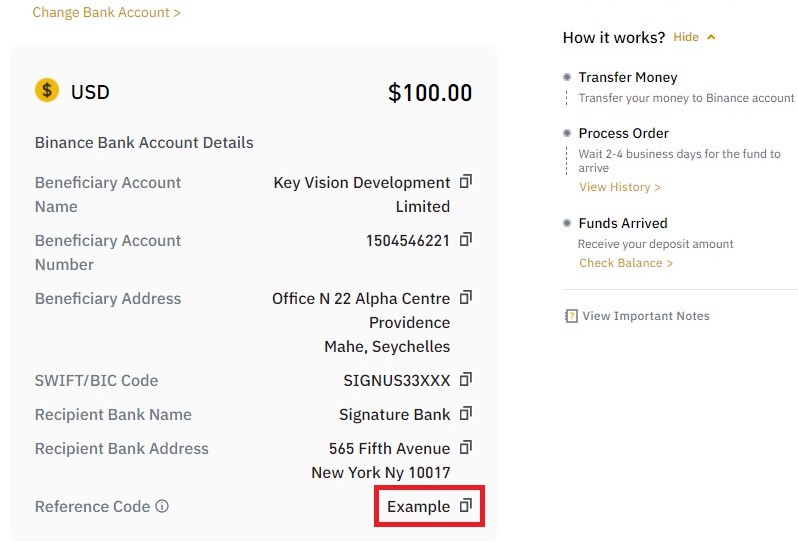Copy Signature Bank recipient name
Viewport: 798px width, 546px height.
coord(466,413)
